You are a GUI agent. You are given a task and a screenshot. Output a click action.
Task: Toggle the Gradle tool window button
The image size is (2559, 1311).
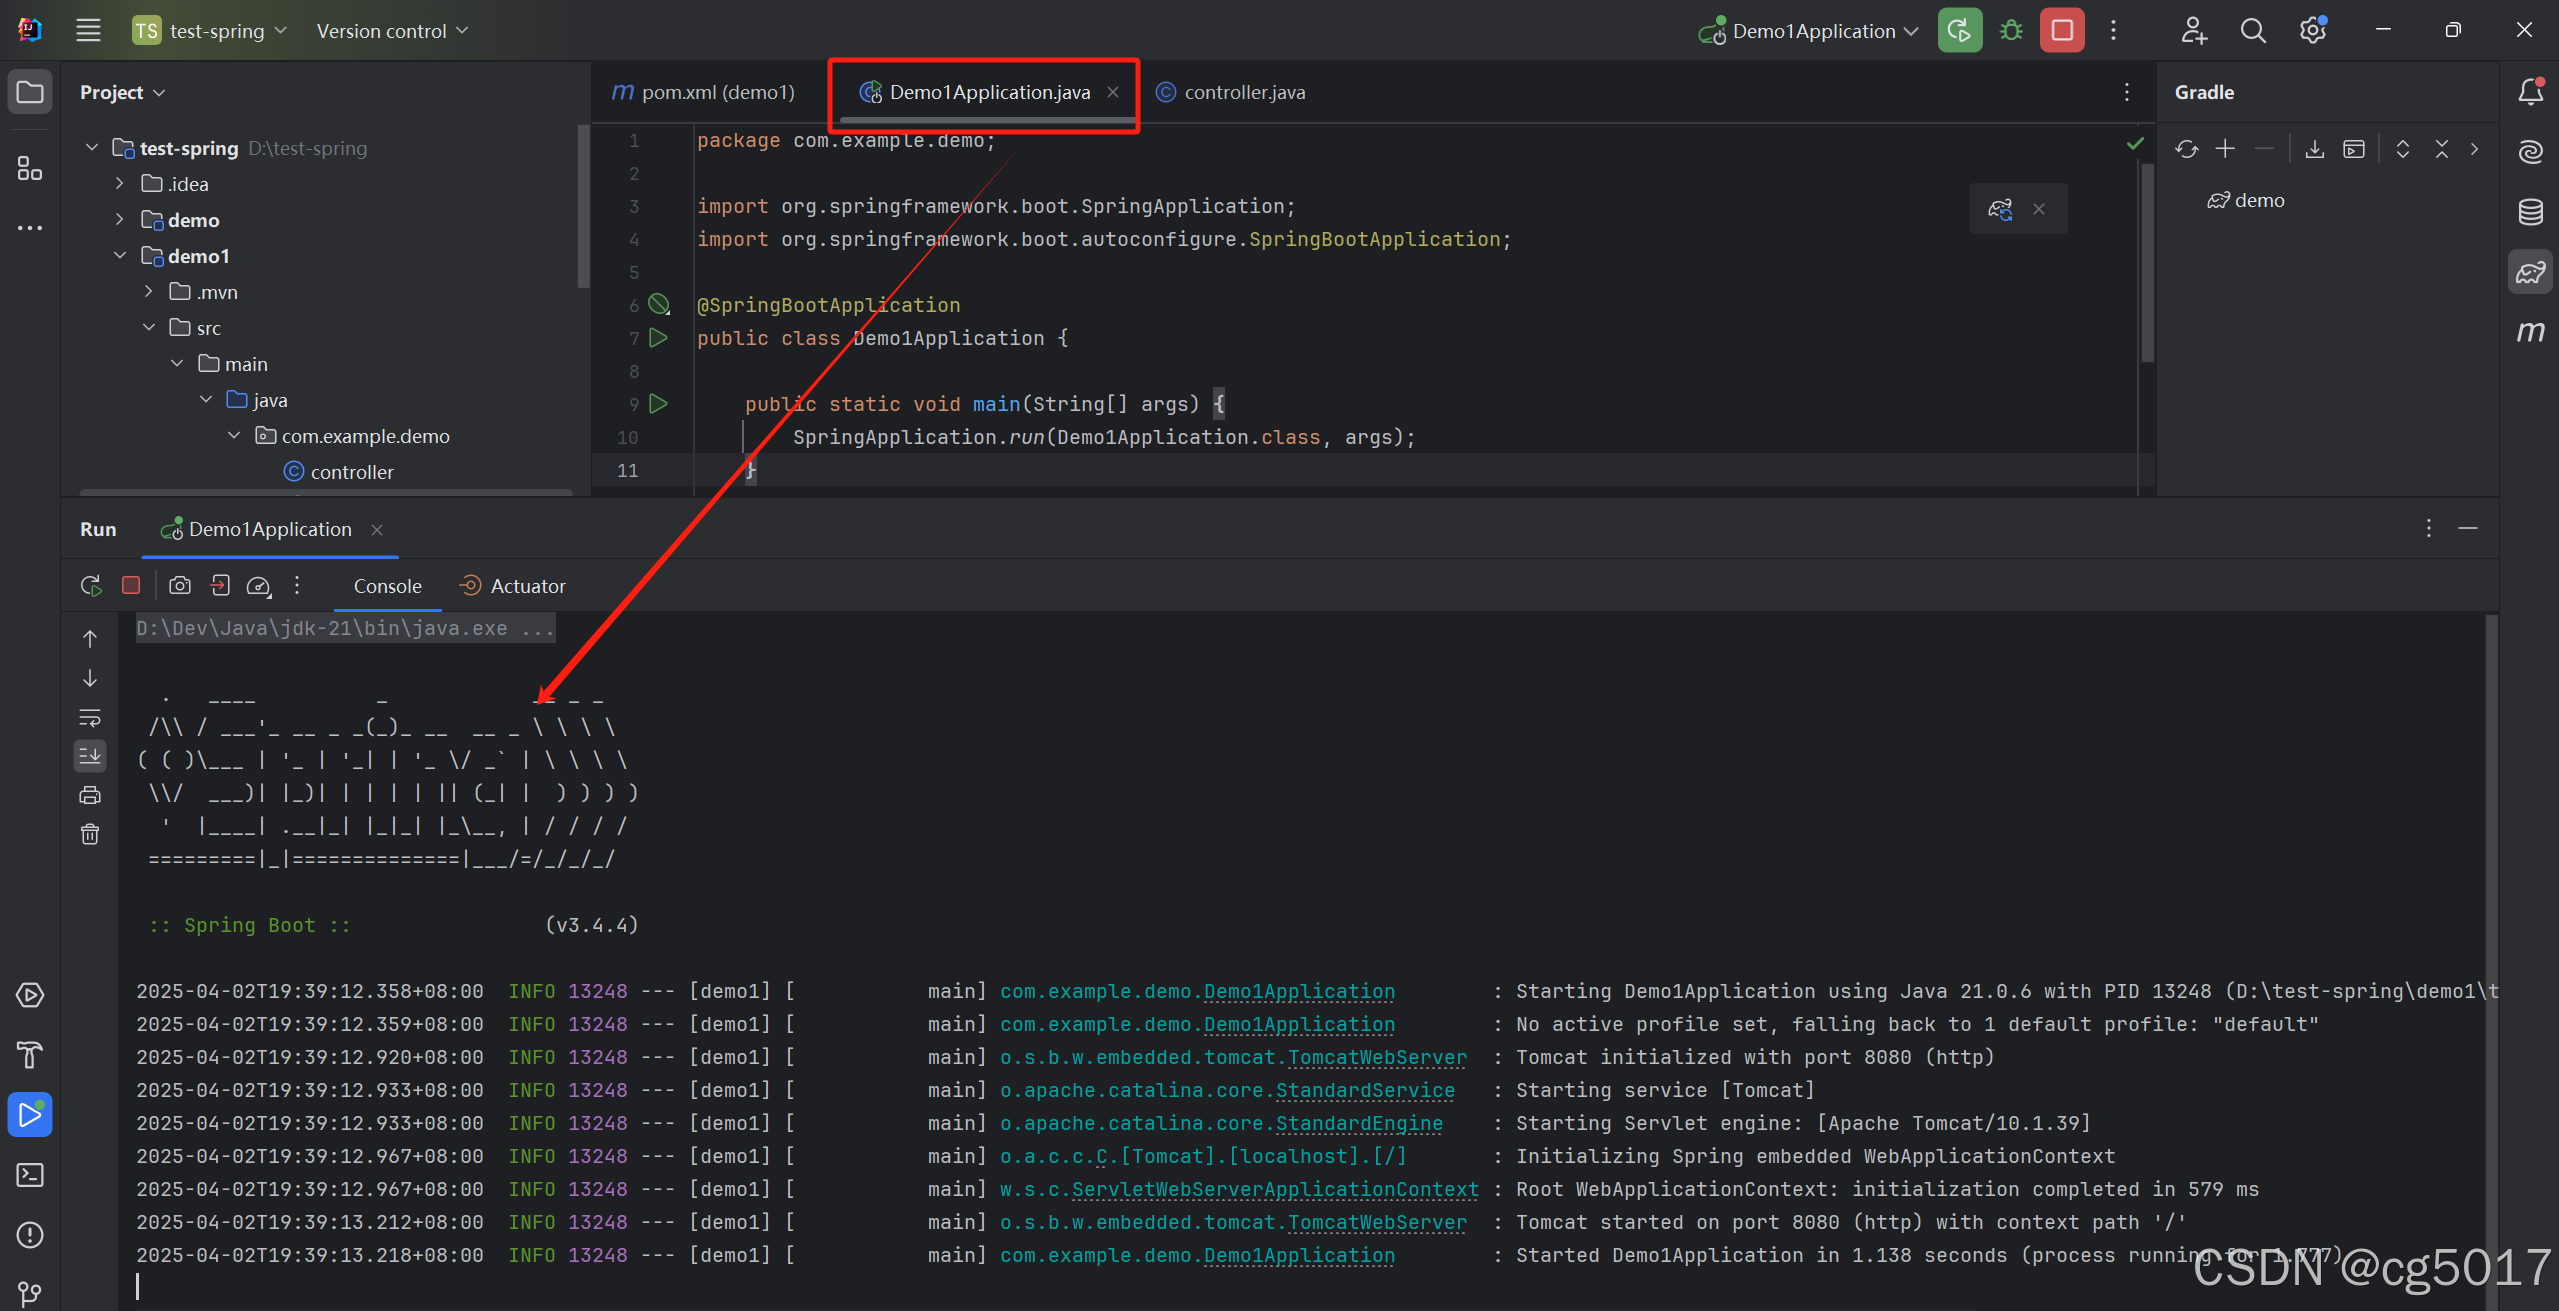pos(2530,272)
